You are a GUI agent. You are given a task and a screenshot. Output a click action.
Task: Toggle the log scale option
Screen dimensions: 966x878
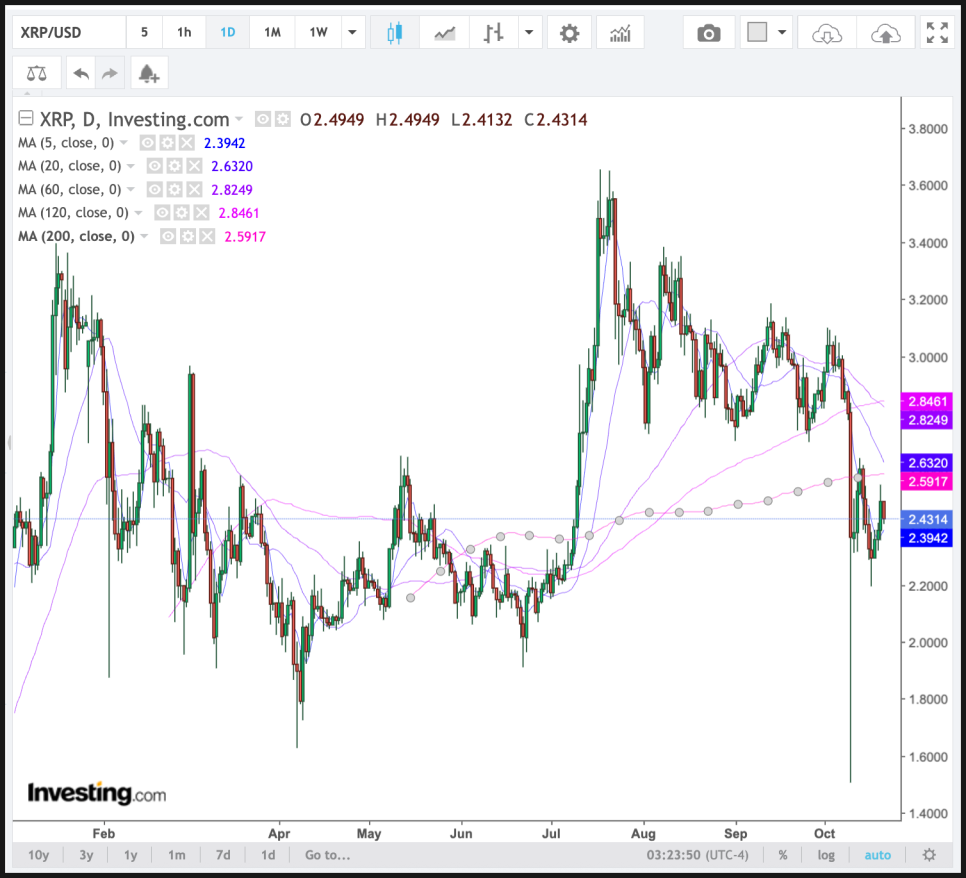[826, 855]
